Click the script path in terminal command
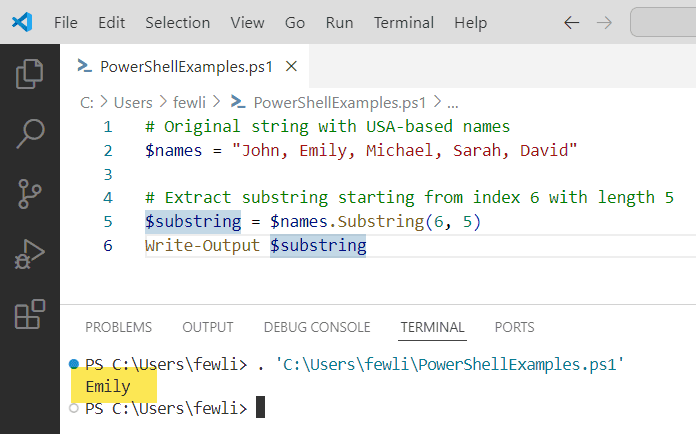The width and height of the screenshot is (696, 434). tap(450, 365)
